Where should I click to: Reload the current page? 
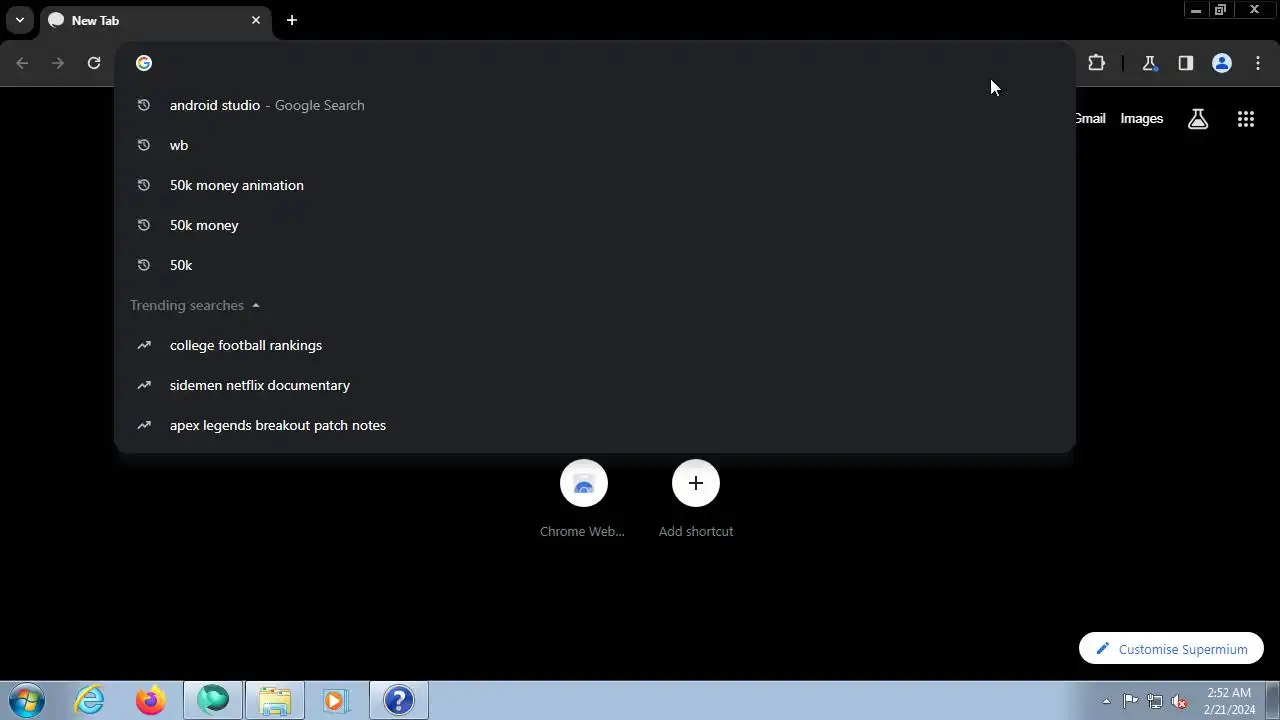pos(94,63)
